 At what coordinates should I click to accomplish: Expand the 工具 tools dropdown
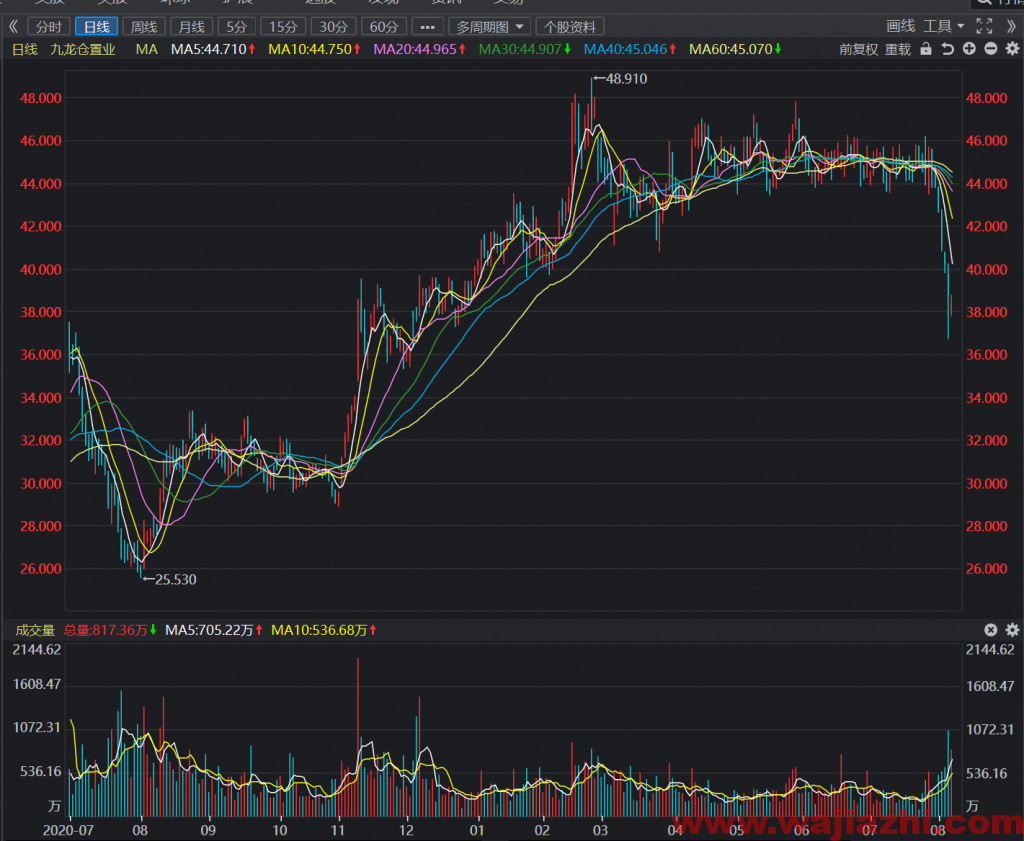pyautogui.click(x=944, y=26)
